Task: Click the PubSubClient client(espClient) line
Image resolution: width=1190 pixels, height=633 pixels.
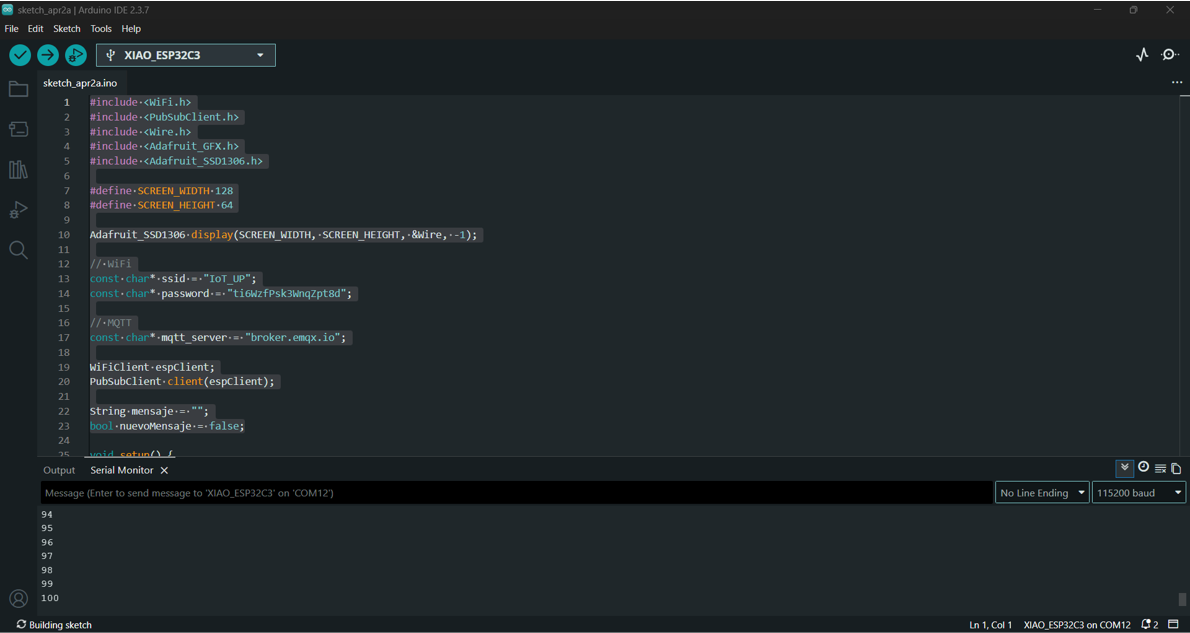Action: pos(184,381)
